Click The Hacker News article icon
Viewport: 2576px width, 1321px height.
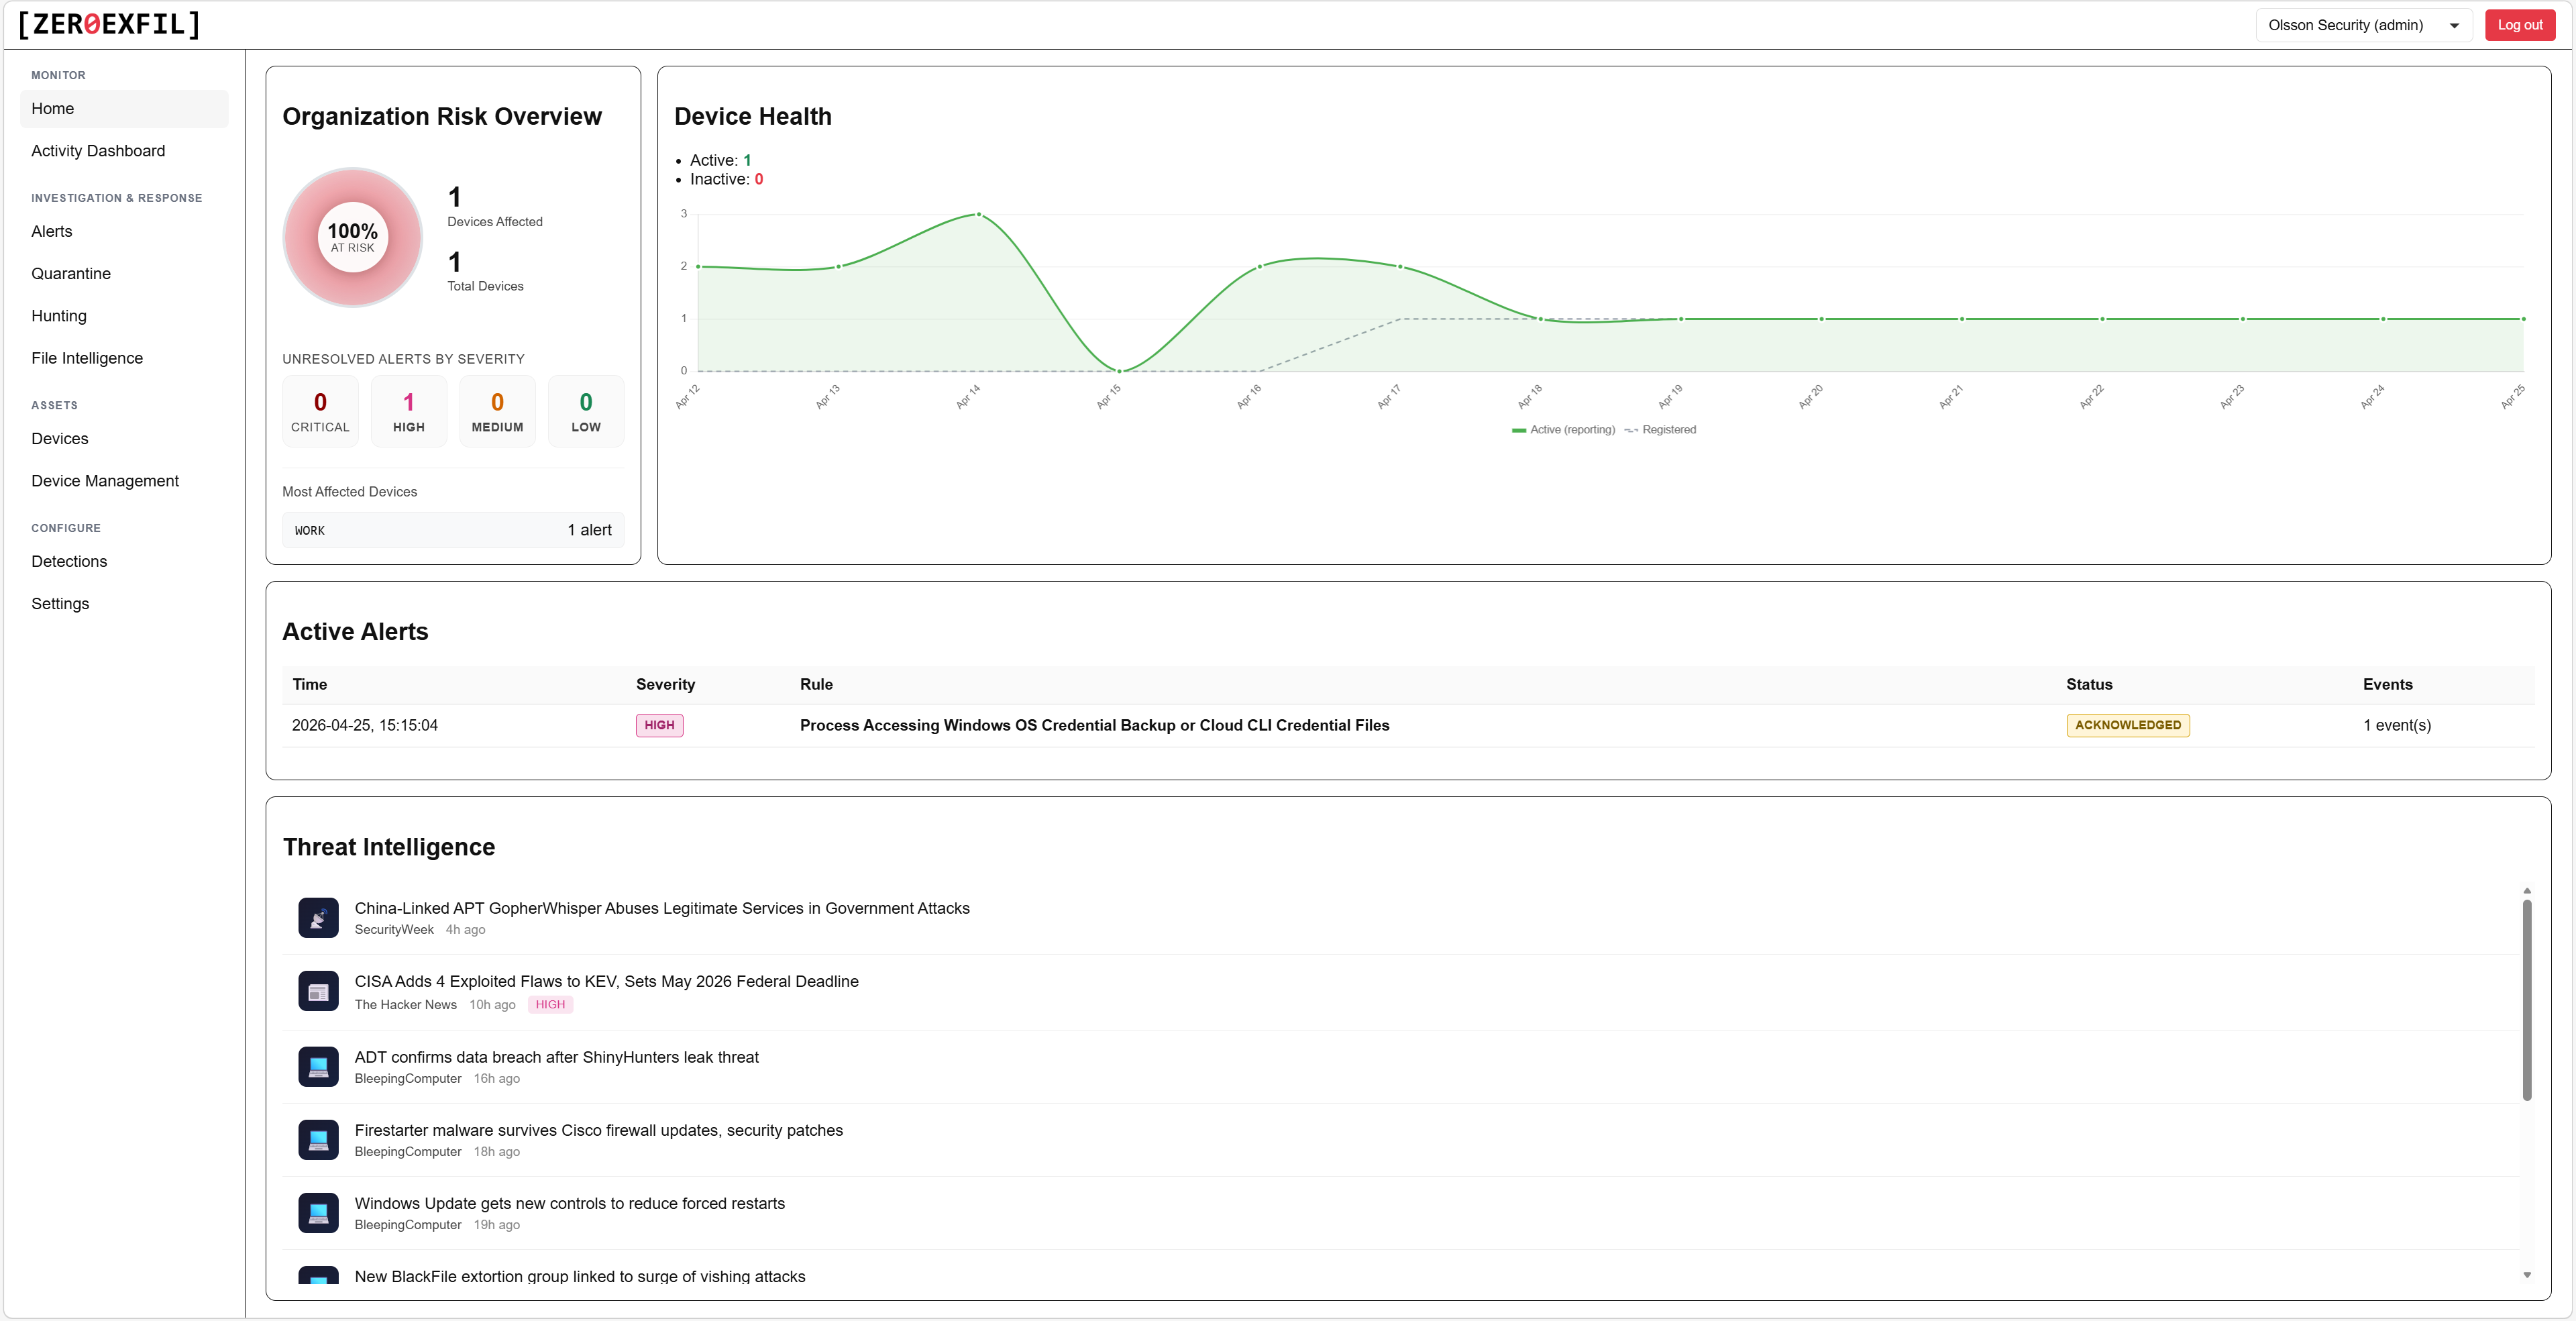[x=318, y=991]
